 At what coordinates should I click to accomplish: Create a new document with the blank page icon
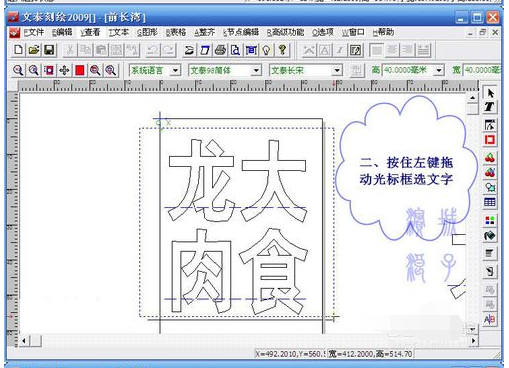click(18, 50)
